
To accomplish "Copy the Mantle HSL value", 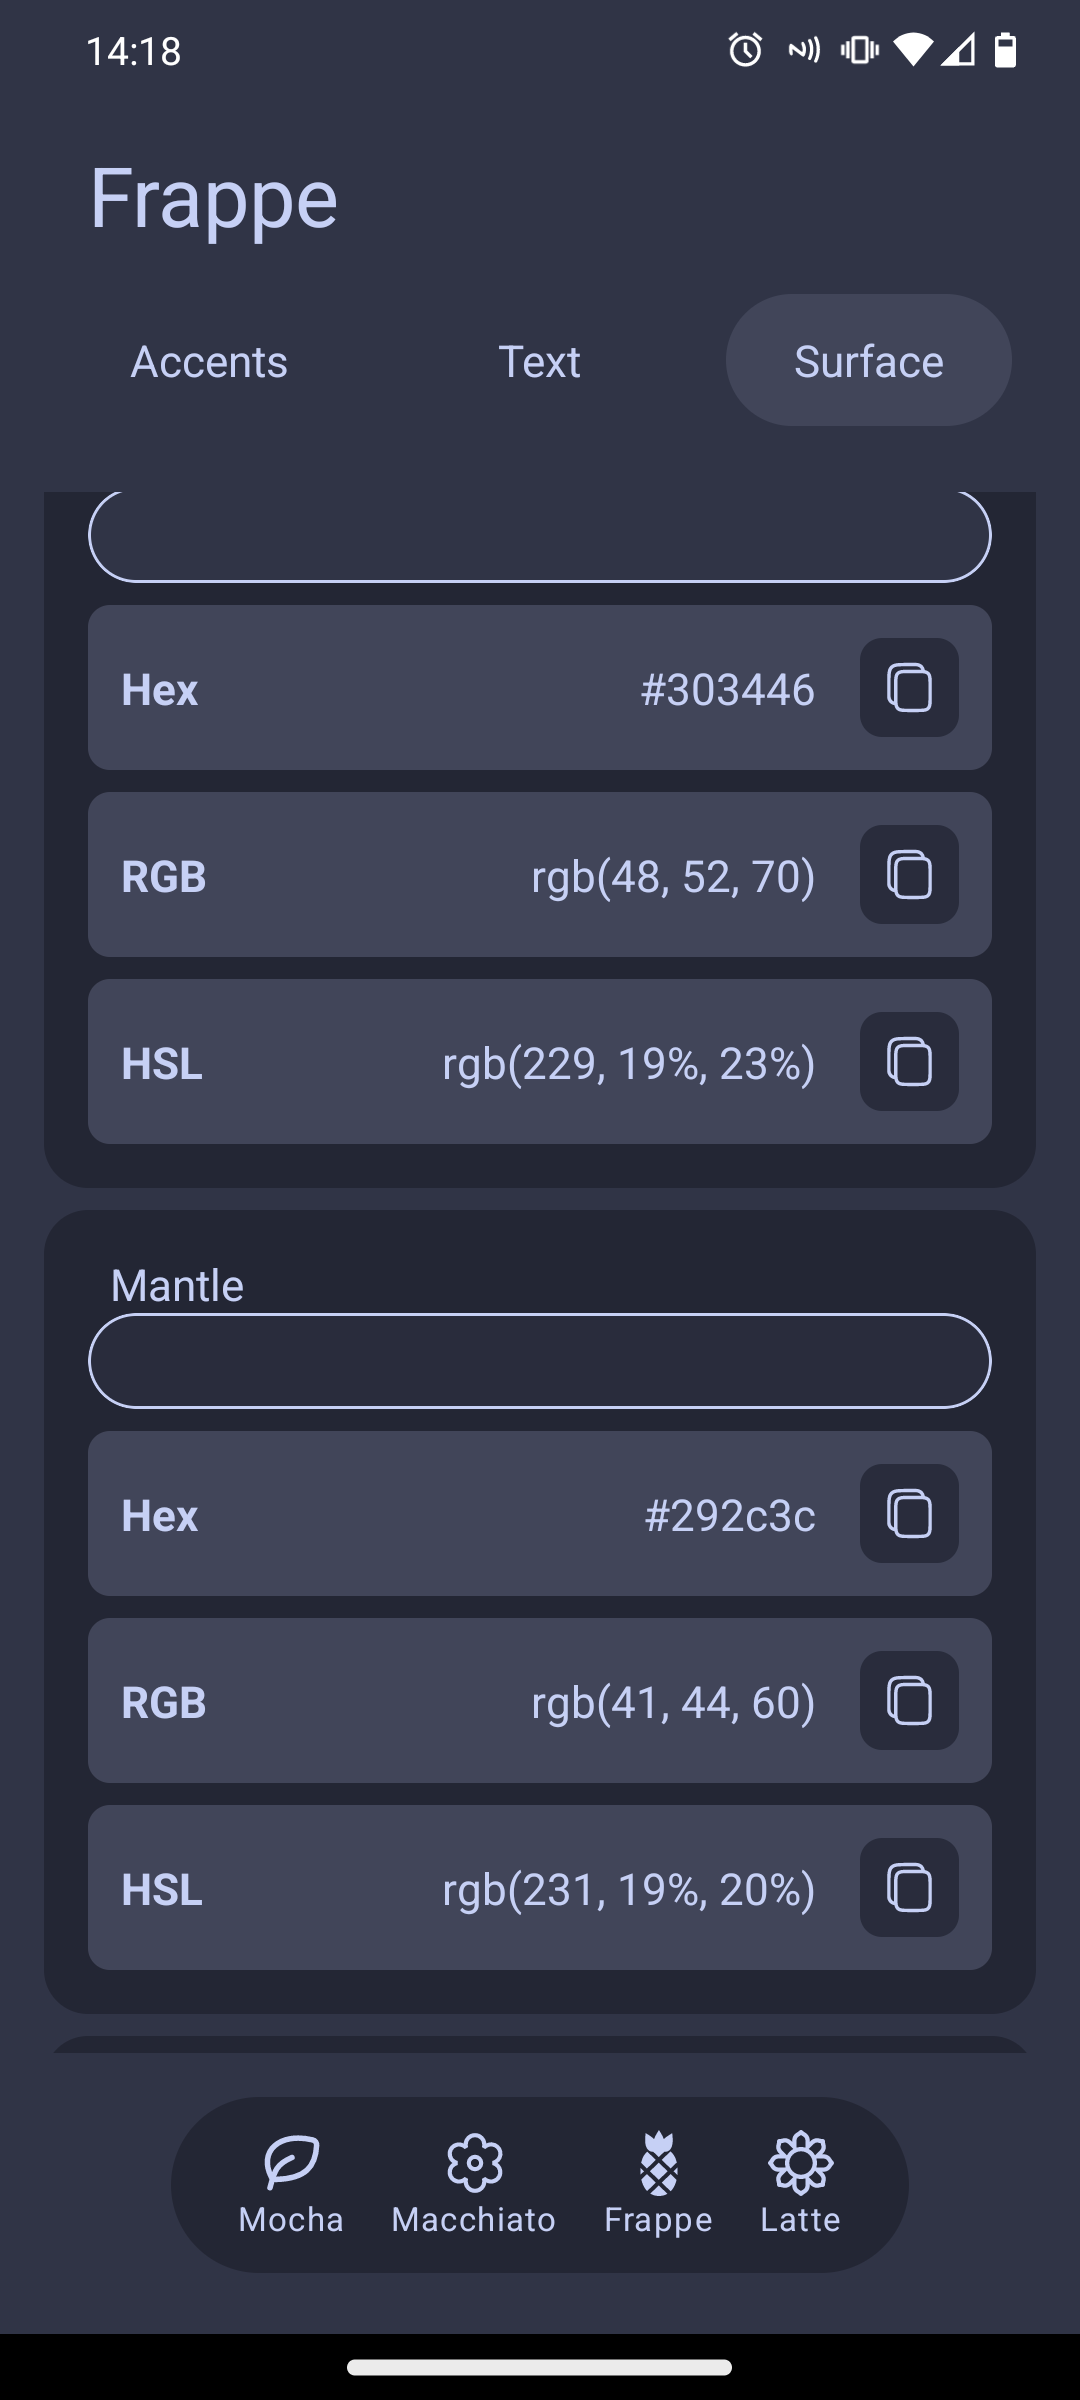I will (908, 1887).
